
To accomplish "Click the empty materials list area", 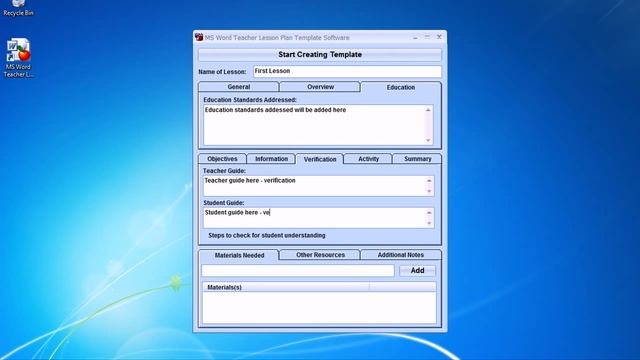I will (319, 307).
